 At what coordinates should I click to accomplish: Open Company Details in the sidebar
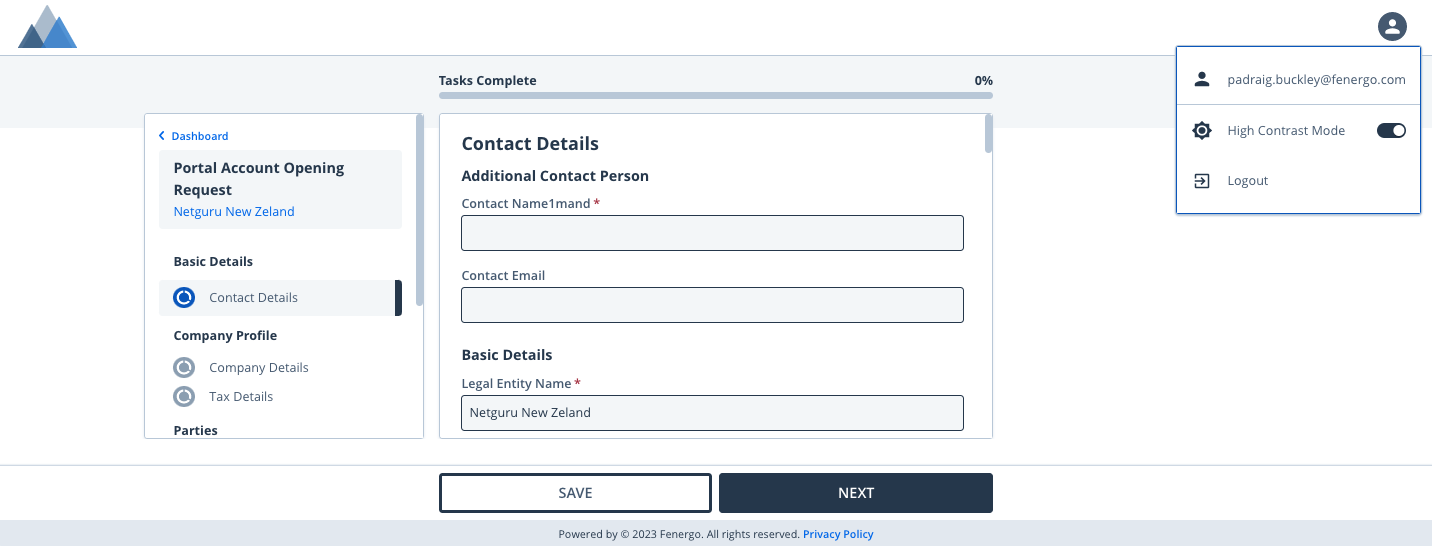[258, 367]
